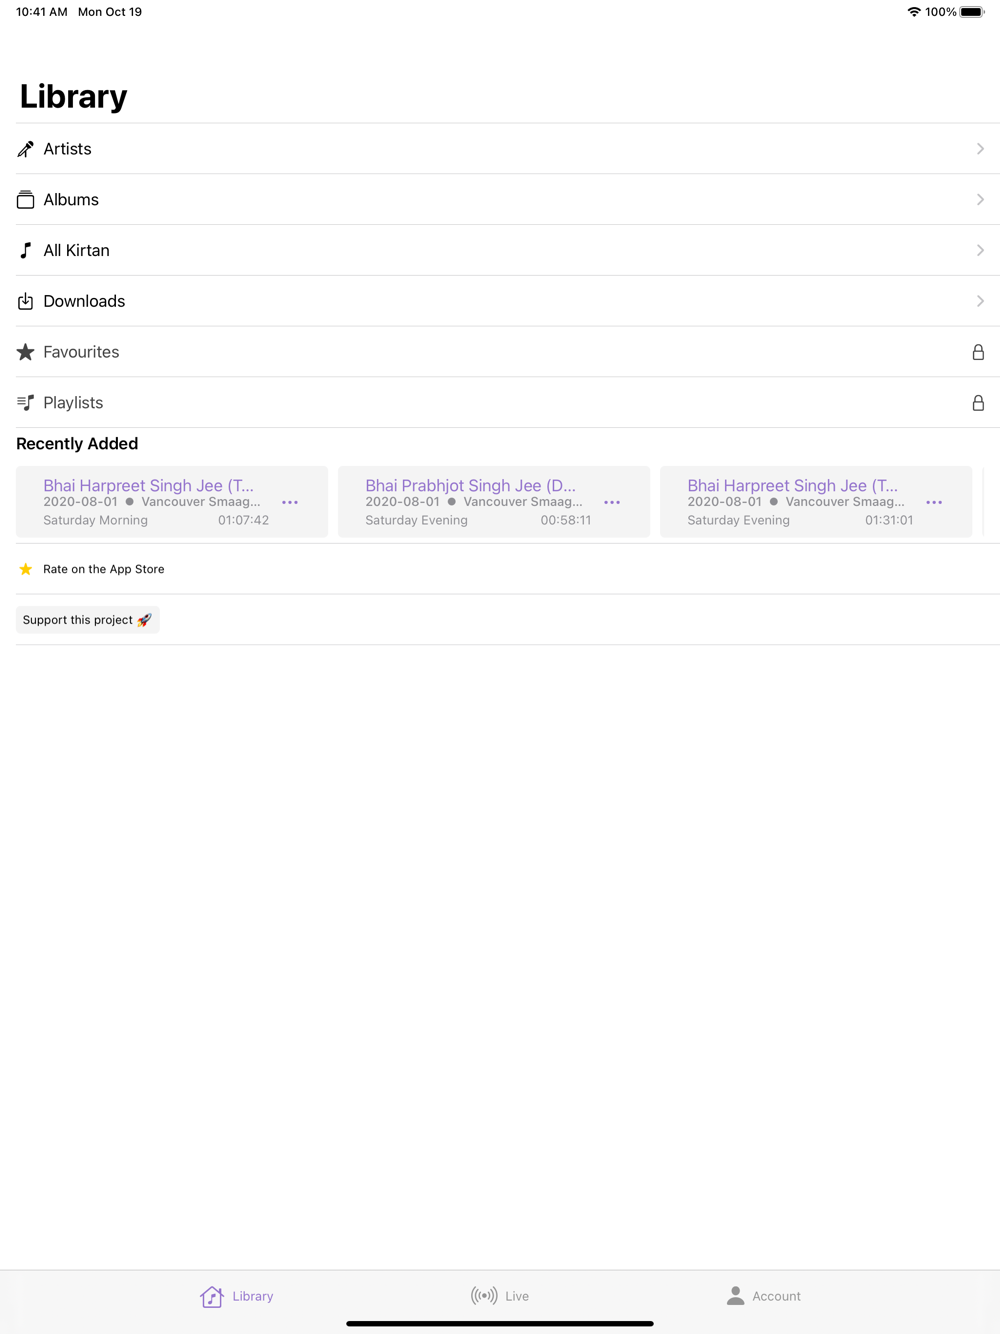The image size is (1000, 1334).
Task: Tap the Playlists list icon
Action: click(26, 403)
